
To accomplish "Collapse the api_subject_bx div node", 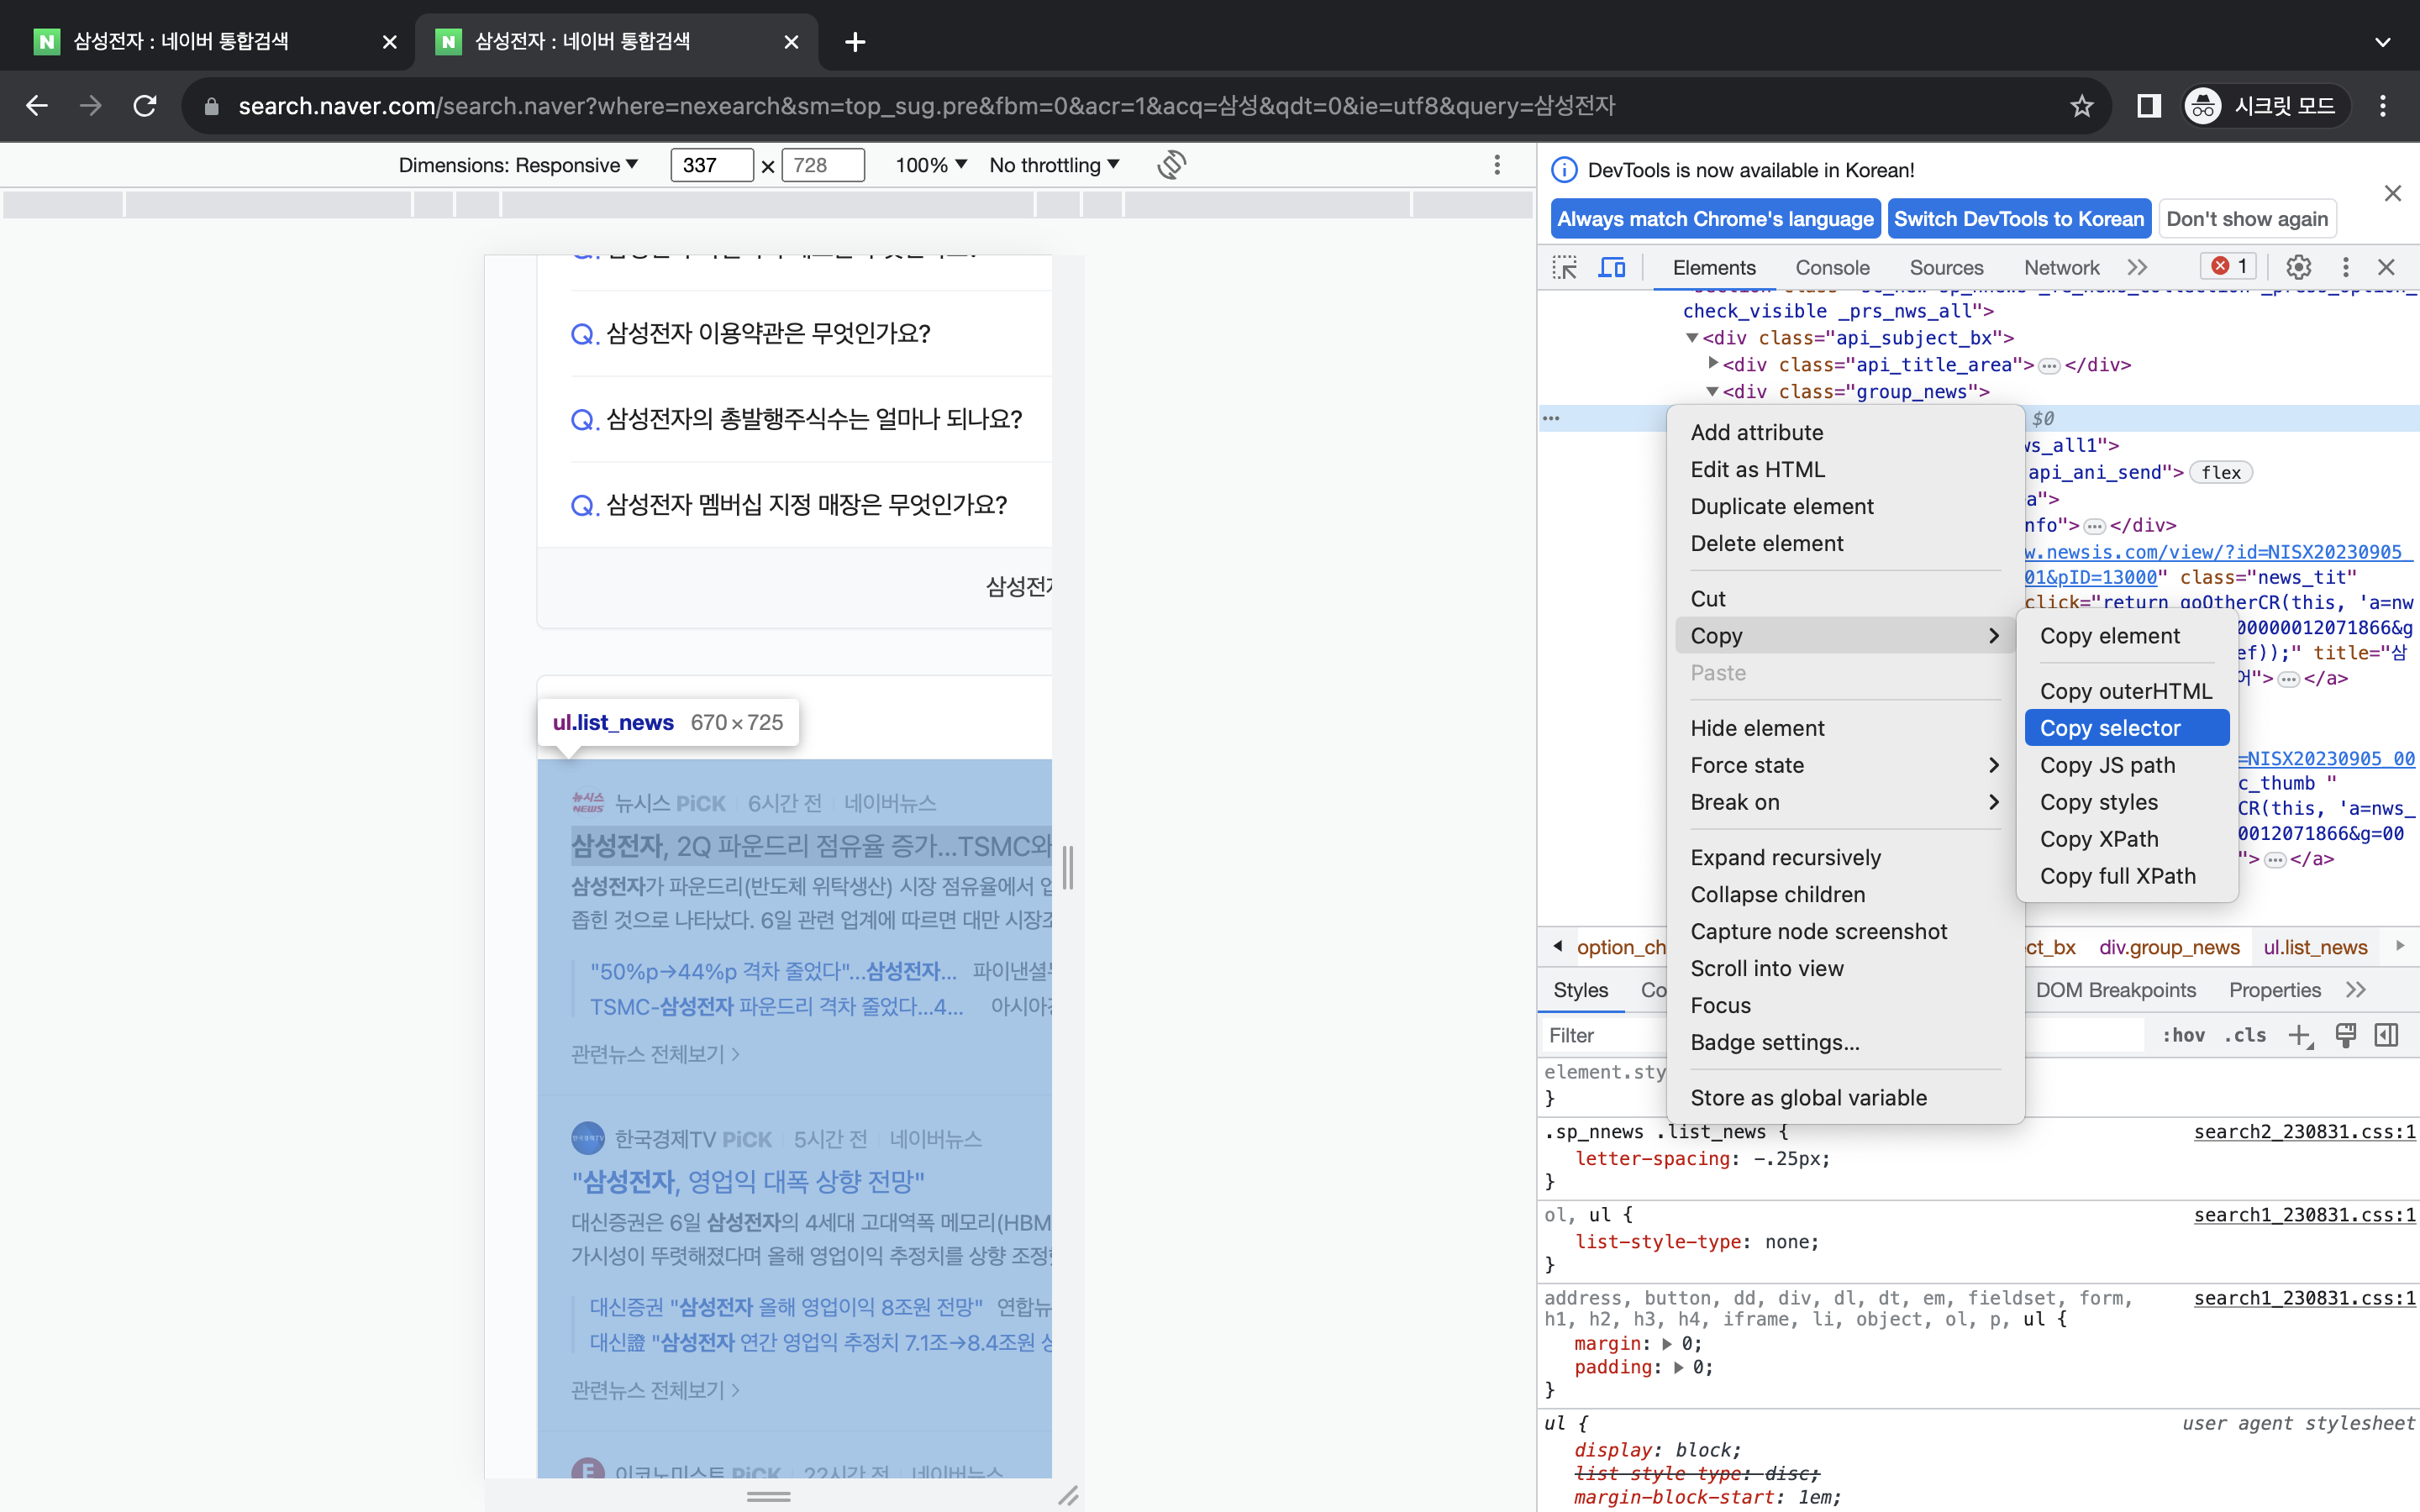I will 1692,338.
